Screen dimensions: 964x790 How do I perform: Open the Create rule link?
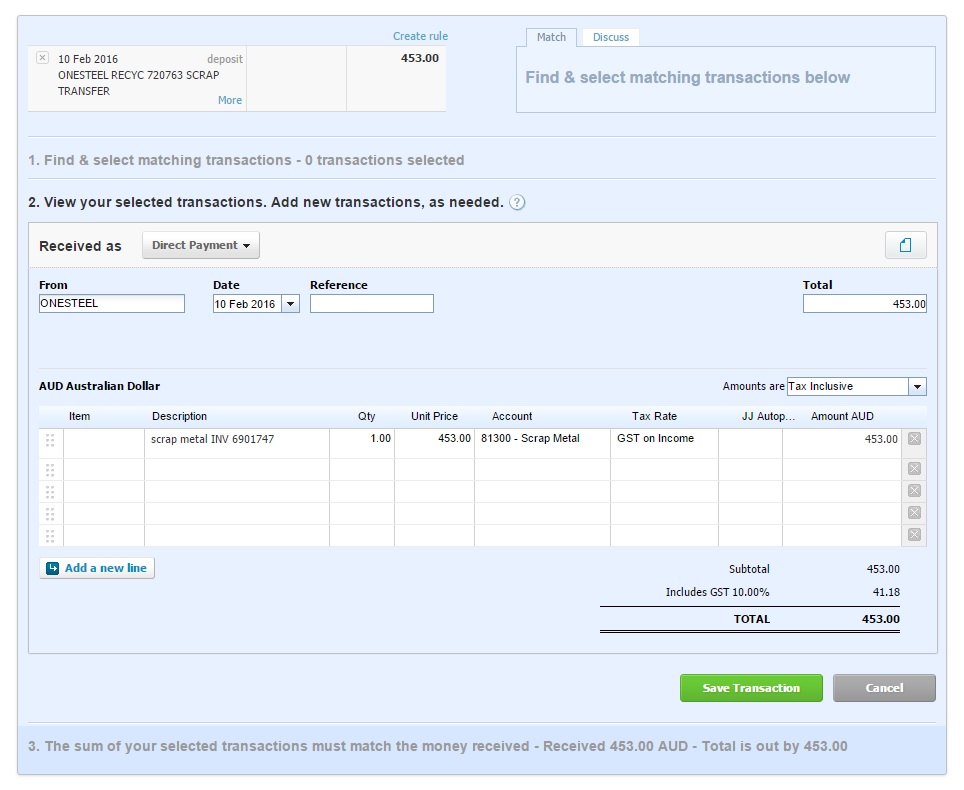[420, 36]
